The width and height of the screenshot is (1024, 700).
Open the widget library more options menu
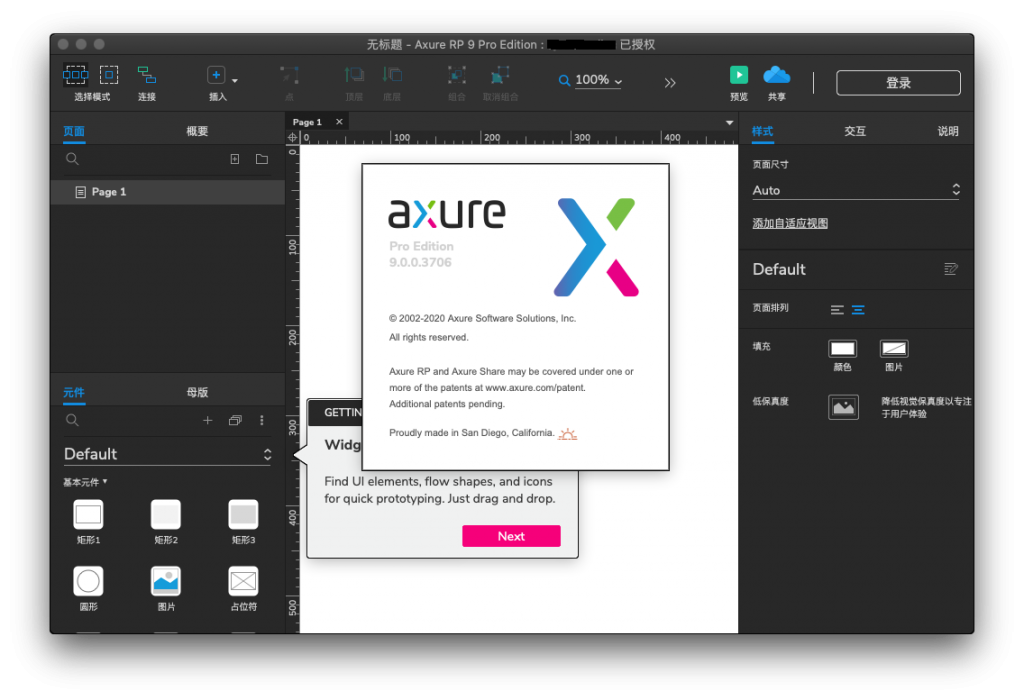click(x=262, y=421)
